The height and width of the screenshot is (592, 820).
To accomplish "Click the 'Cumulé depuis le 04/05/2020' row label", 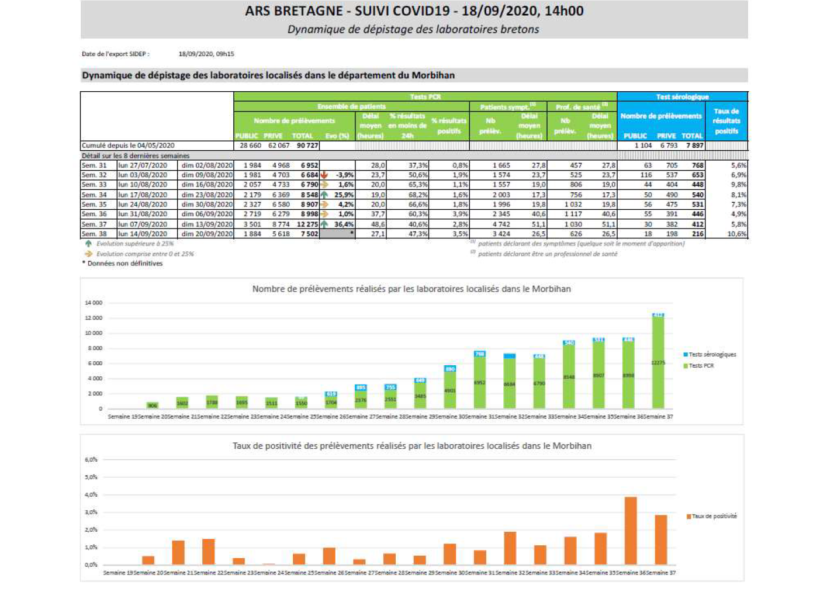I will (x=128, y=145).
